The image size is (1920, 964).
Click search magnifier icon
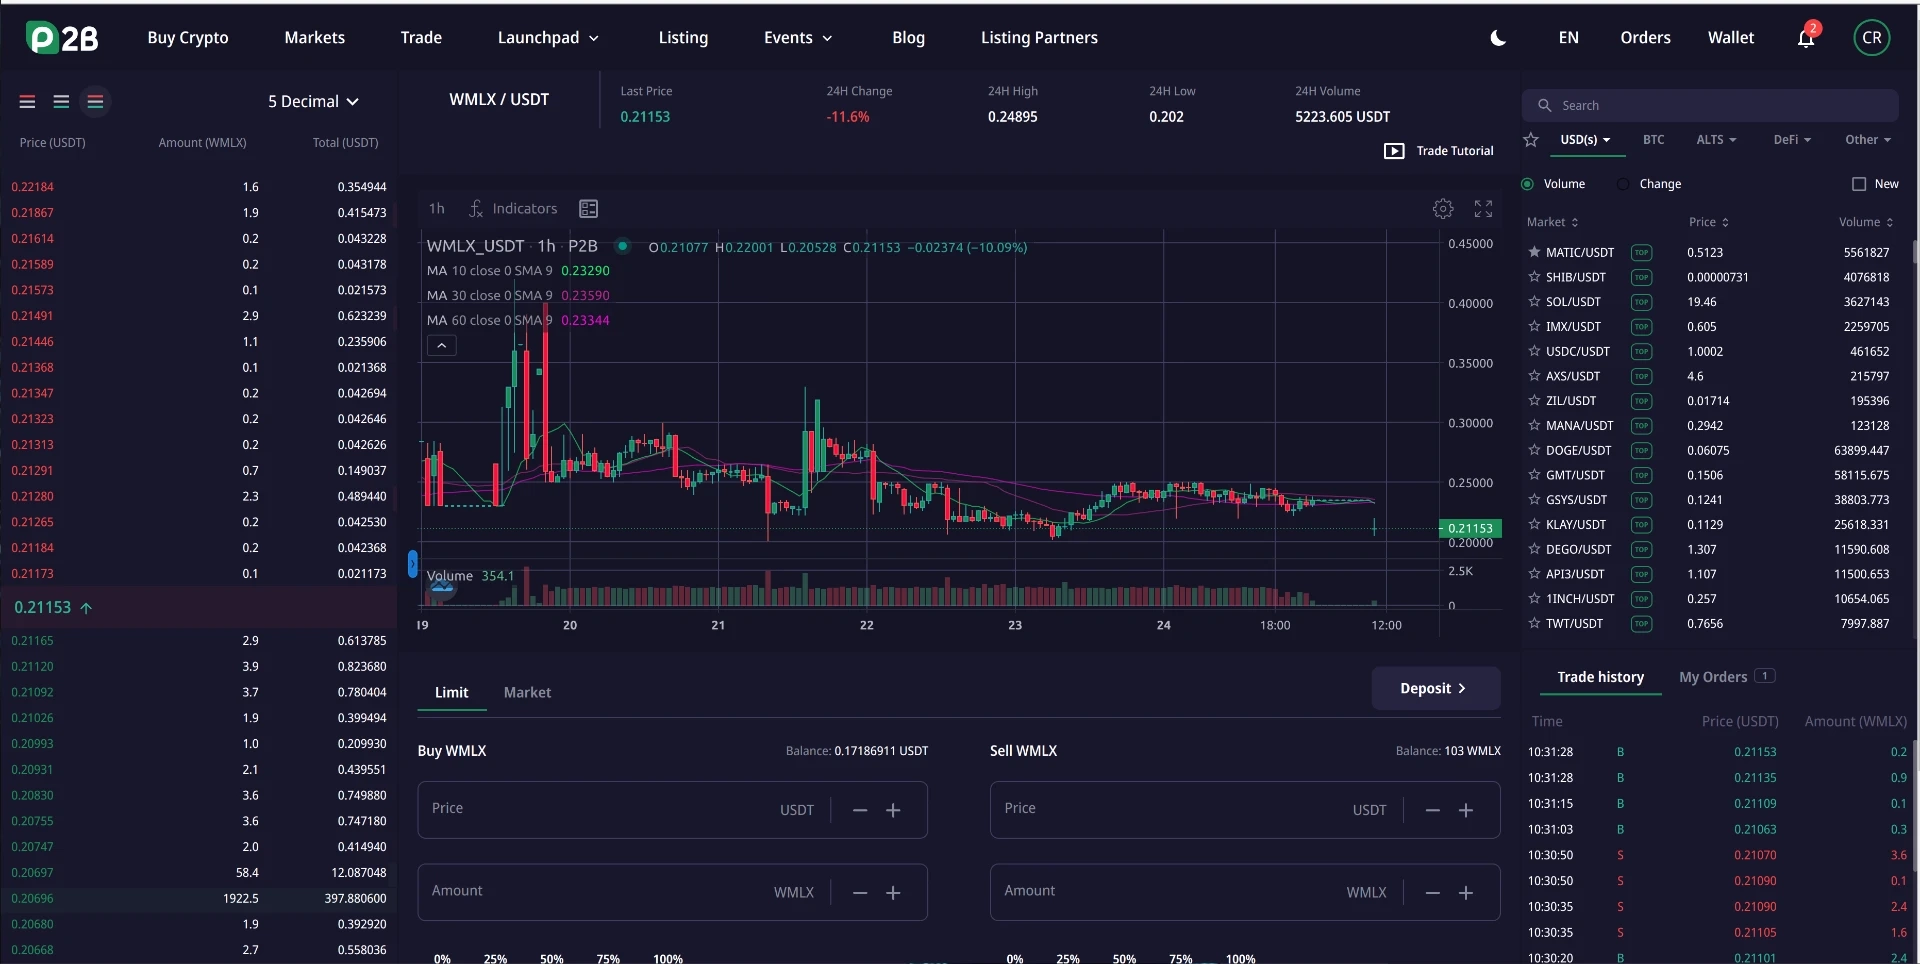pos(1545,105)
